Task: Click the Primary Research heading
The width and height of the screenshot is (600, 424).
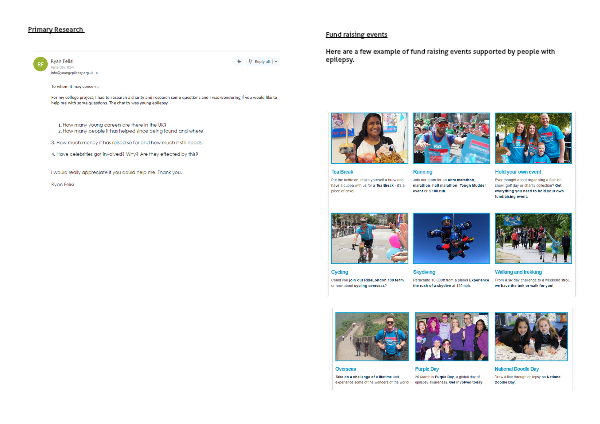Action: tap(56, 30)
